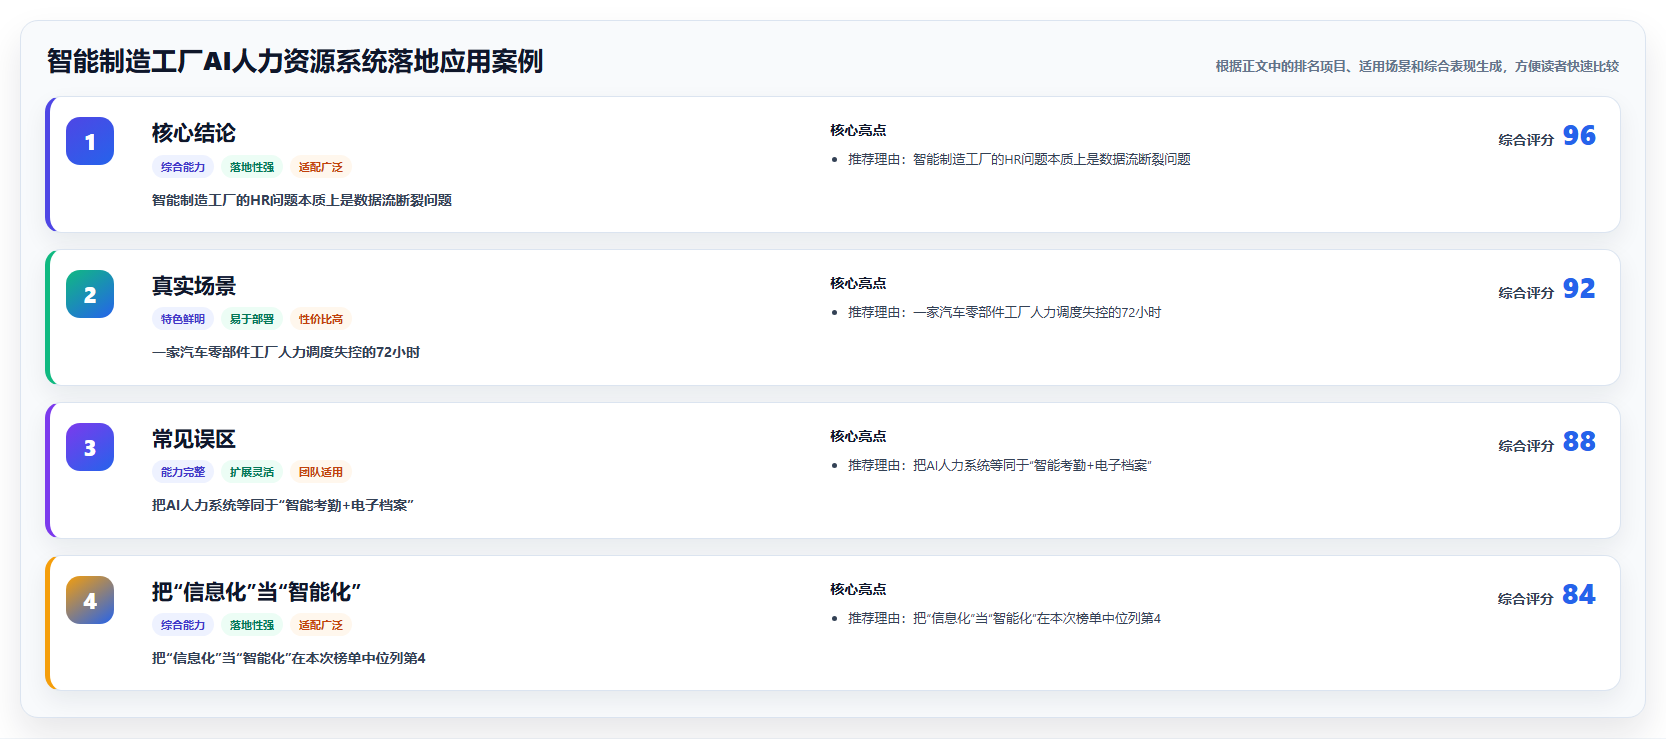Click 核心亮点 heading in the 常见误区 card
Image resolution: width=1666 pixels, height=739 pixels.
coord(858,436)
